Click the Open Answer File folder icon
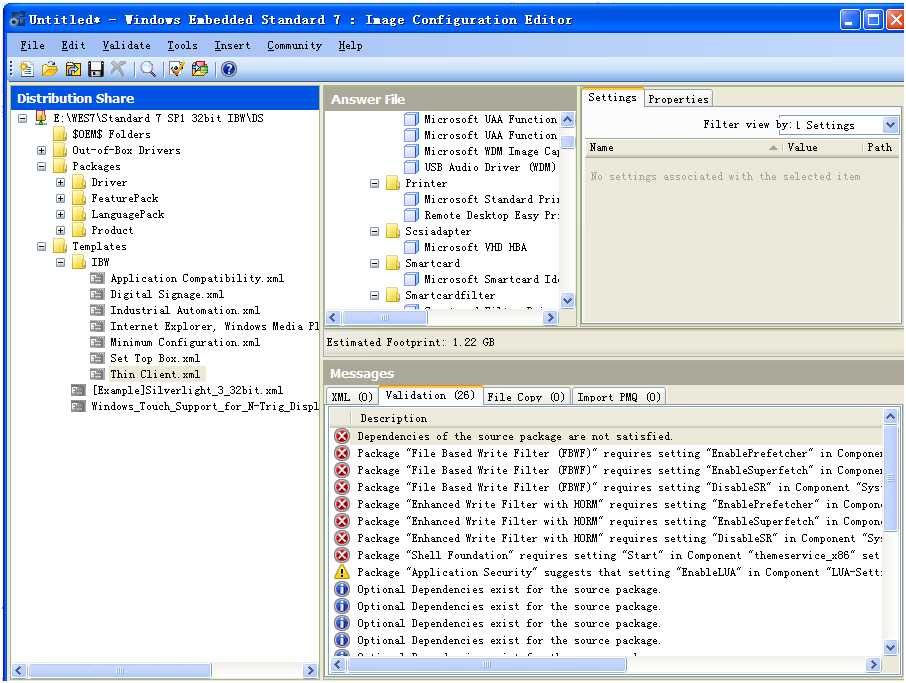The width and height of the screenshot is (906, 683). pyautogui.click(x=50, y=69)
